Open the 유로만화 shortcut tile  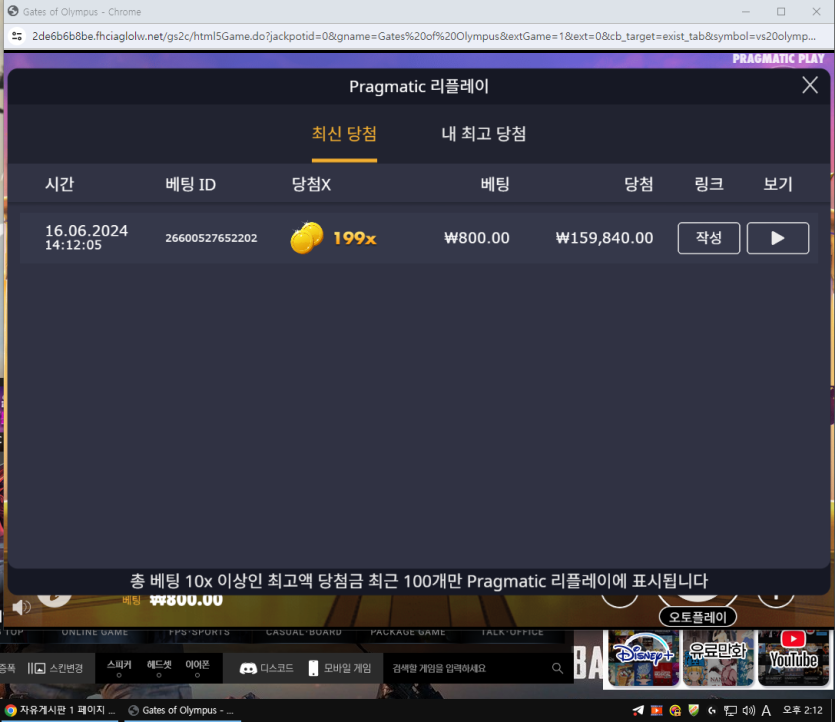(x=717, y=658)
